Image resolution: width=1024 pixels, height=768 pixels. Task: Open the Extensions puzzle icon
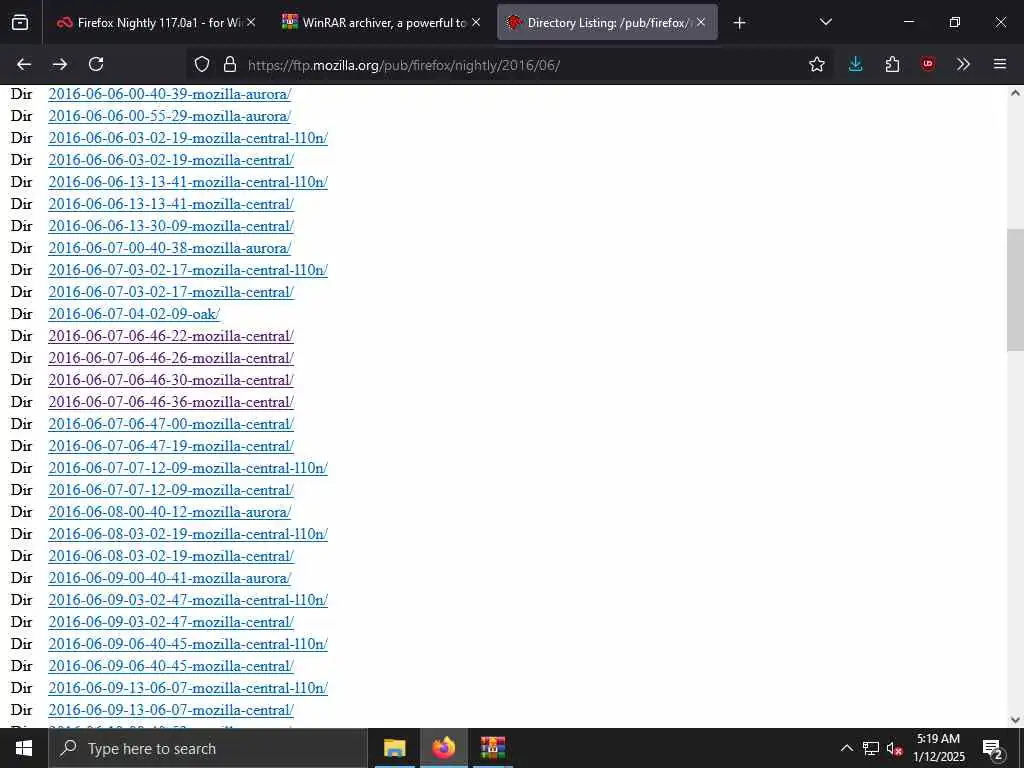[x=892, y=64]
